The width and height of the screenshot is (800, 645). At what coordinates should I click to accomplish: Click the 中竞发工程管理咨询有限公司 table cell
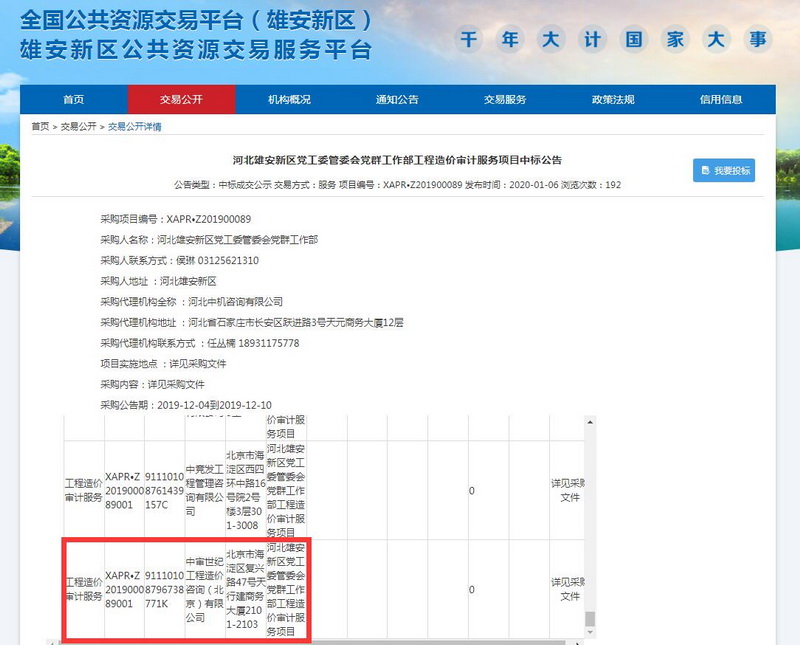(x=205, y=490)
